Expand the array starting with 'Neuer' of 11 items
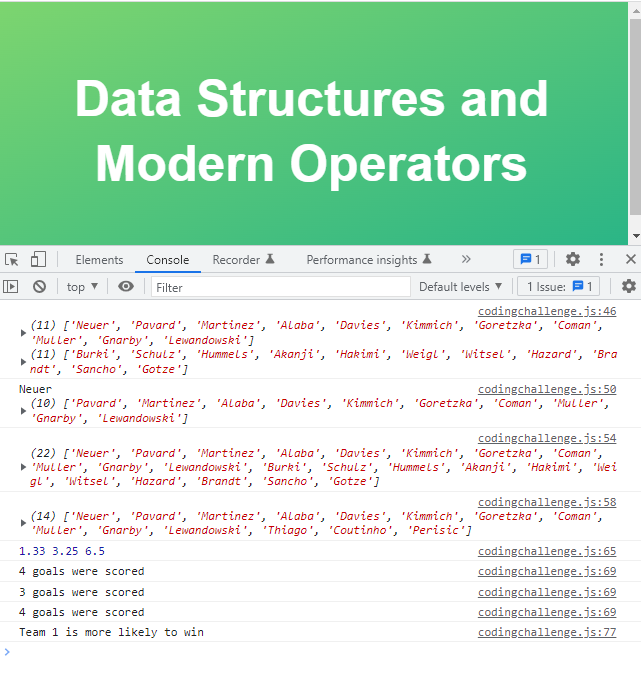 pyautogui.click(x=23, y=333)
